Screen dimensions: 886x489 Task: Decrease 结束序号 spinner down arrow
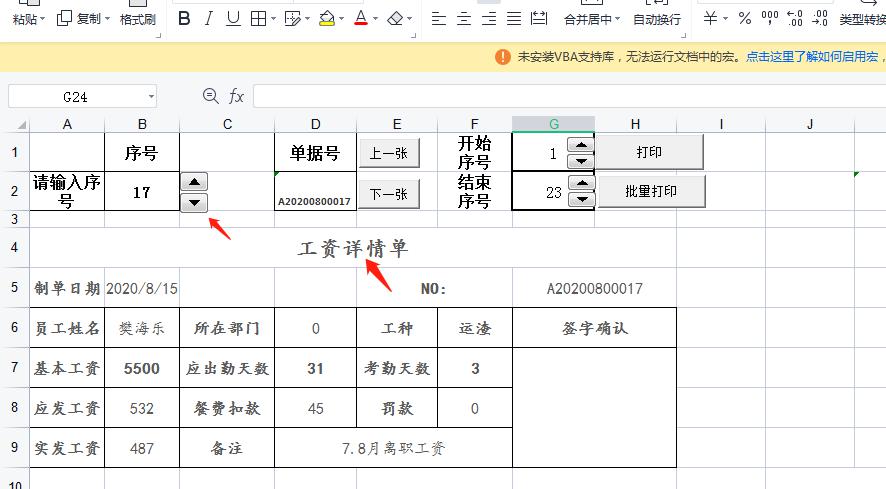581,199
